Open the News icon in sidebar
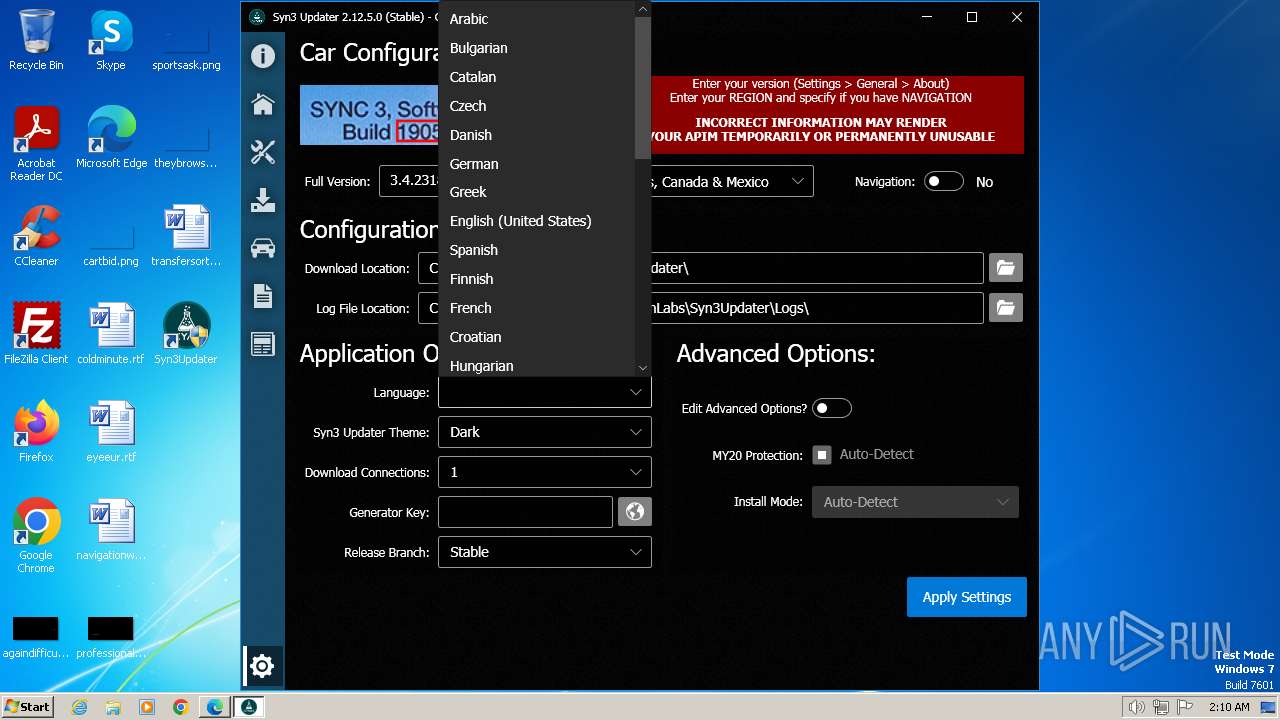Viewport: 1280px width, 720px height. [x=263, y=344]
